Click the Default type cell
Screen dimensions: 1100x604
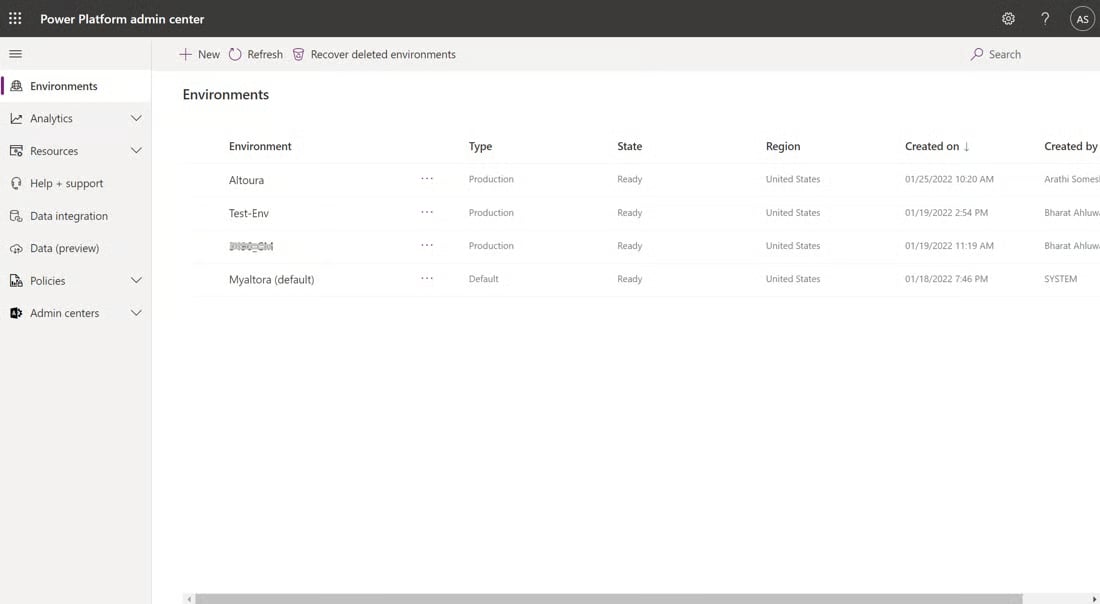(x=483, y=278)
